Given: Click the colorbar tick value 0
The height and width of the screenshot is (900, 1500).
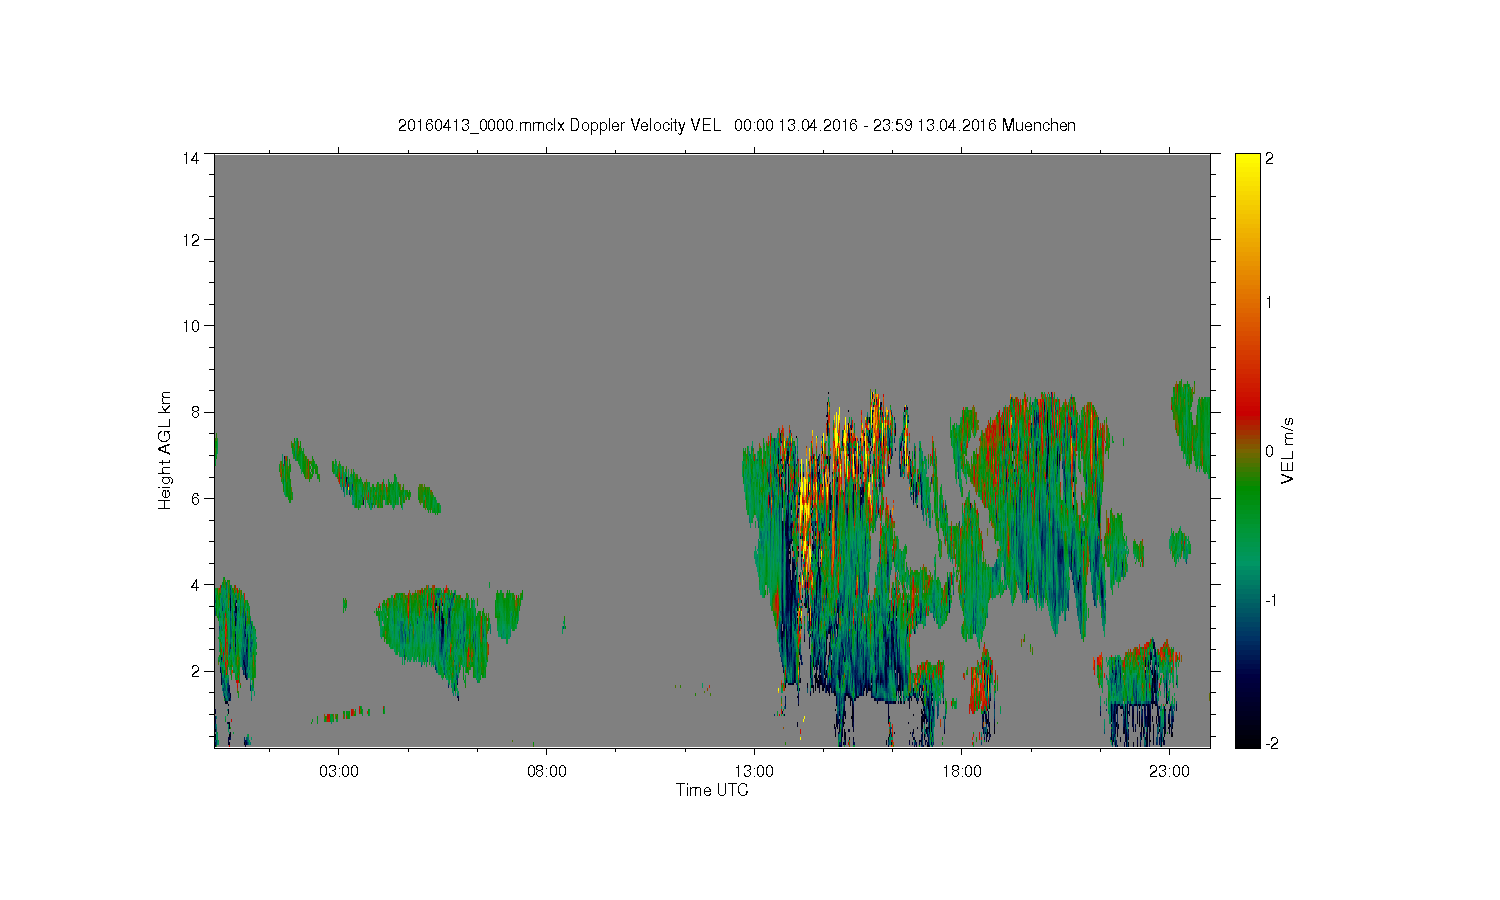Looking at the screenshot, I should point(1269,451).
